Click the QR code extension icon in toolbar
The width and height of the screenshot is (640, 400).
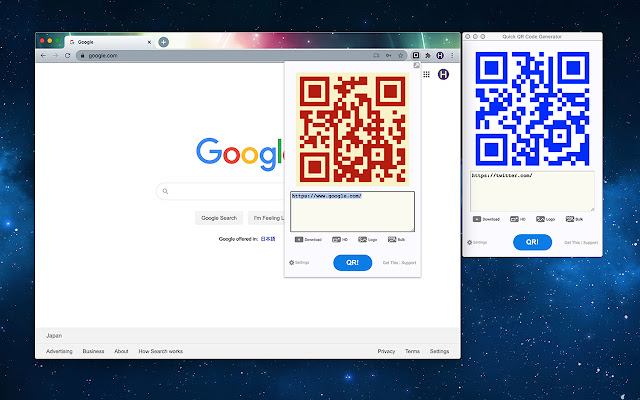pyautogui.click(x=415, y=55)
